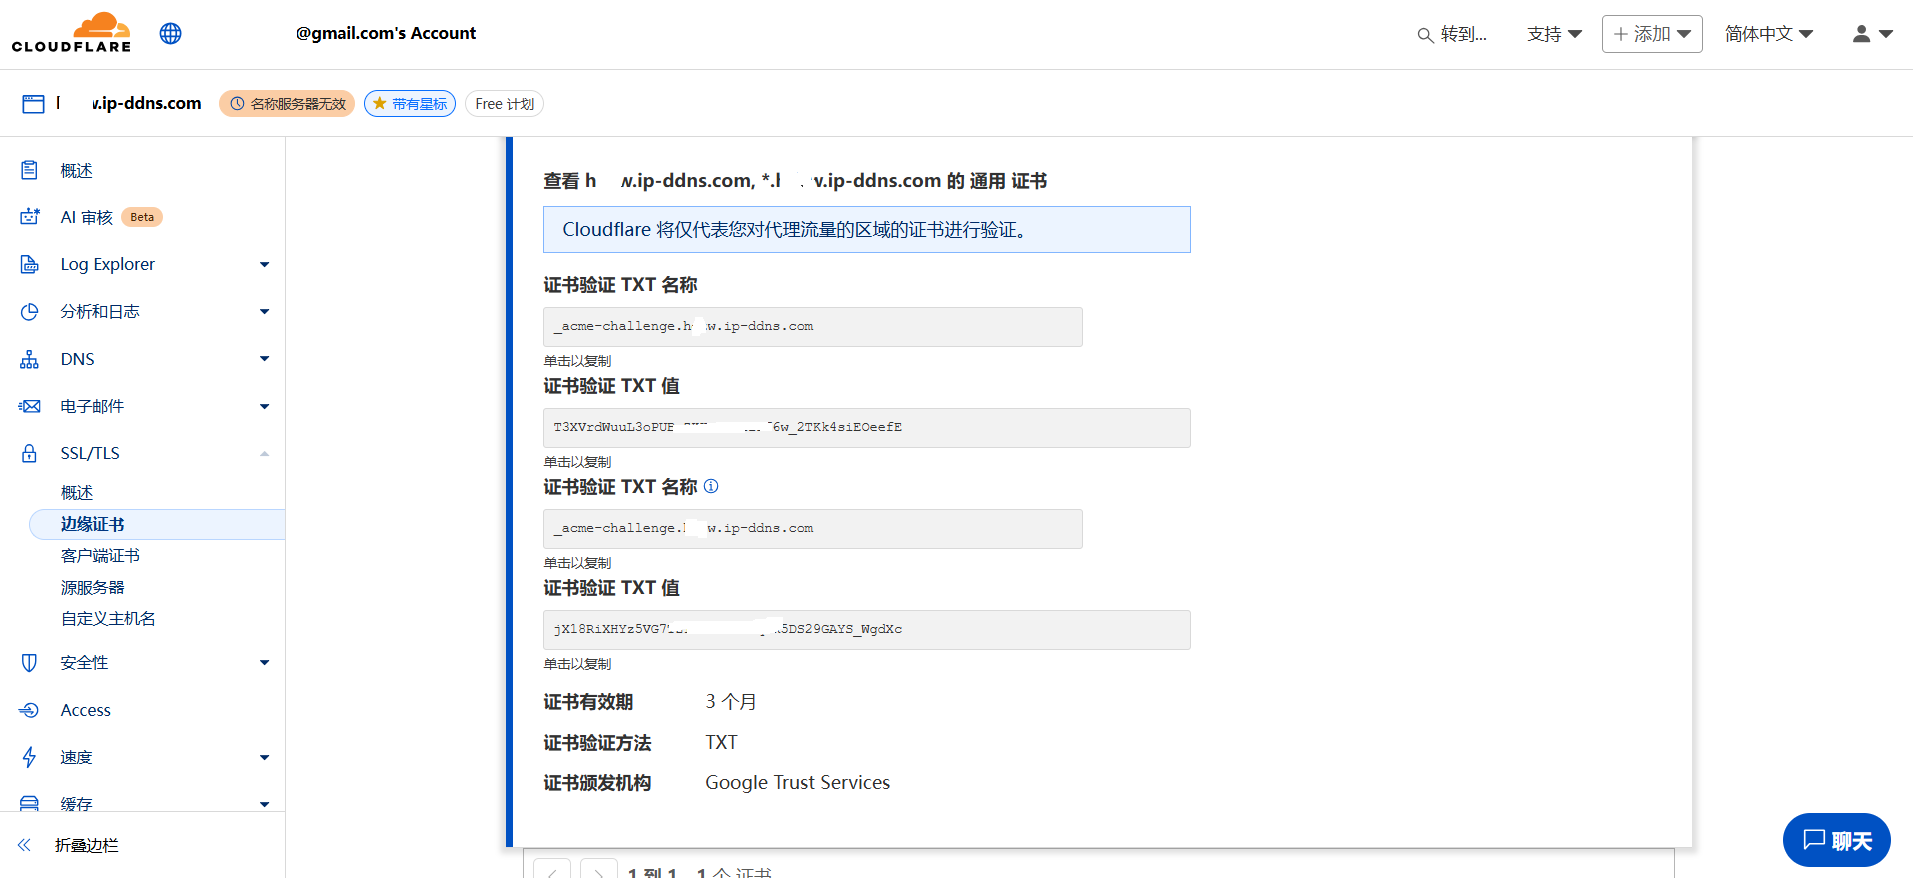Image resolution: width=1920 pixels, height=879 pixels.
Task: Click the 添加 add button
Action: tap(1651, 34)
